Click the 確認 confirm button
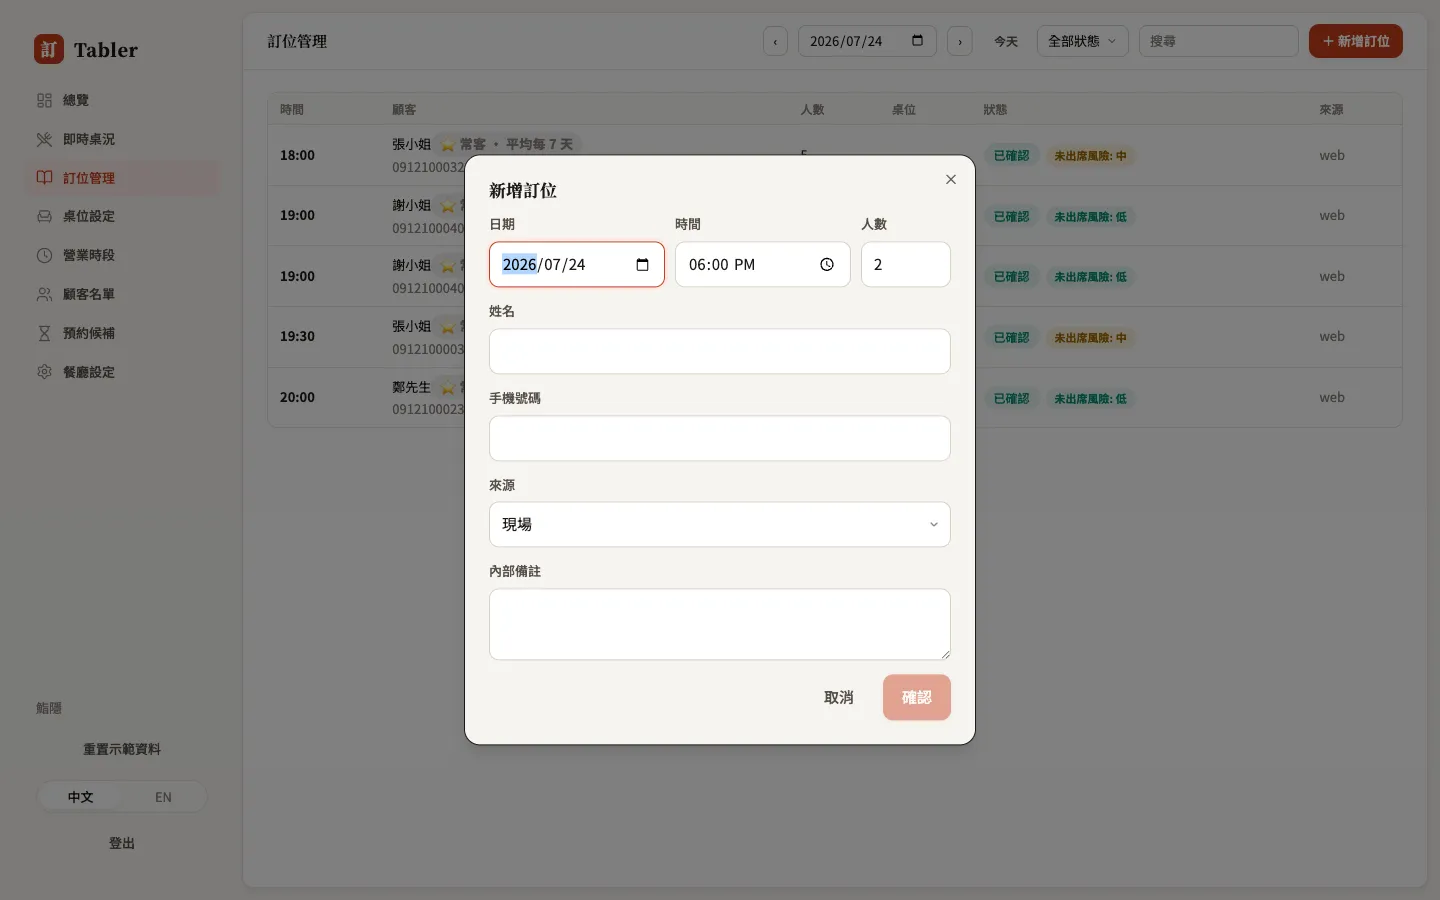Viewport: 1440px width, 900px height. tap(916, 697)
